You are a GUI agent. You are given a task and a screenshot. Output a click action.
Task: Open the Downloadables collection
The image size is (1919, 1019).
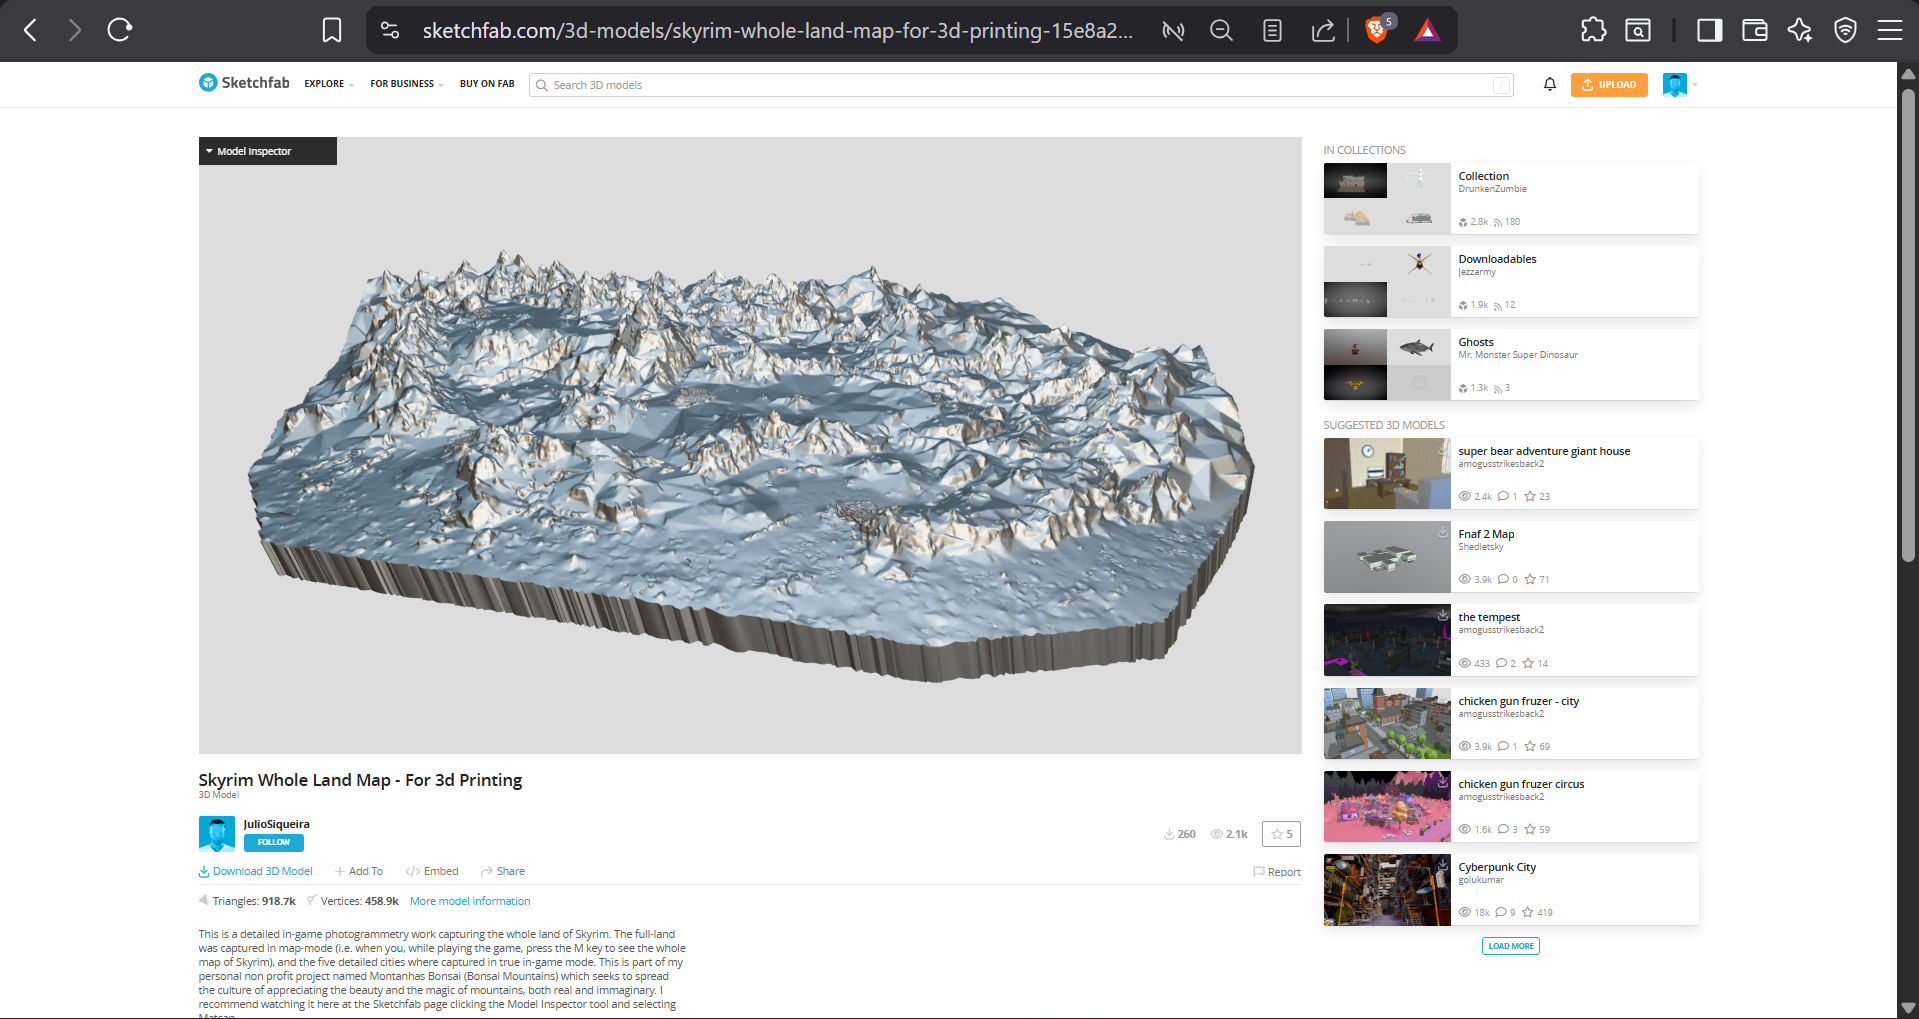coord(1497,259)
